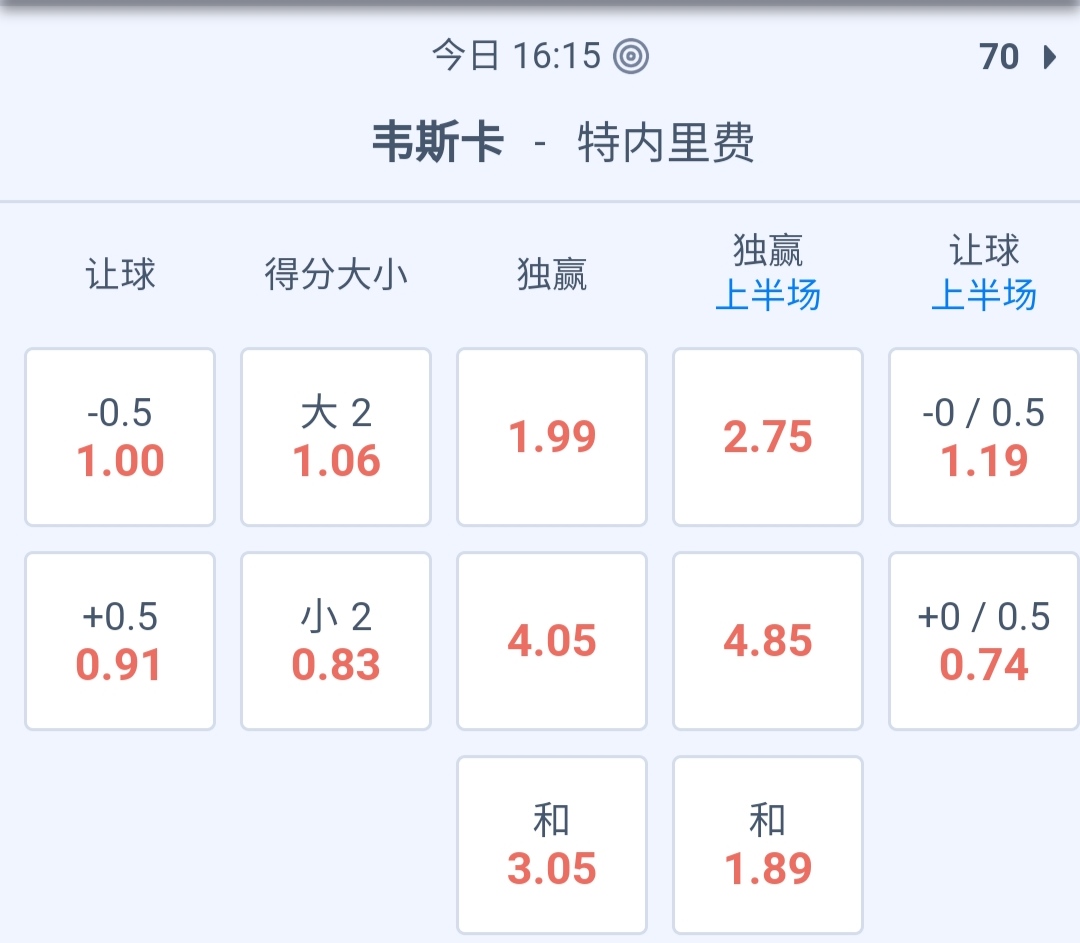
Task: Tap the full-time 独赢 column header
Action: pos(552,273)
